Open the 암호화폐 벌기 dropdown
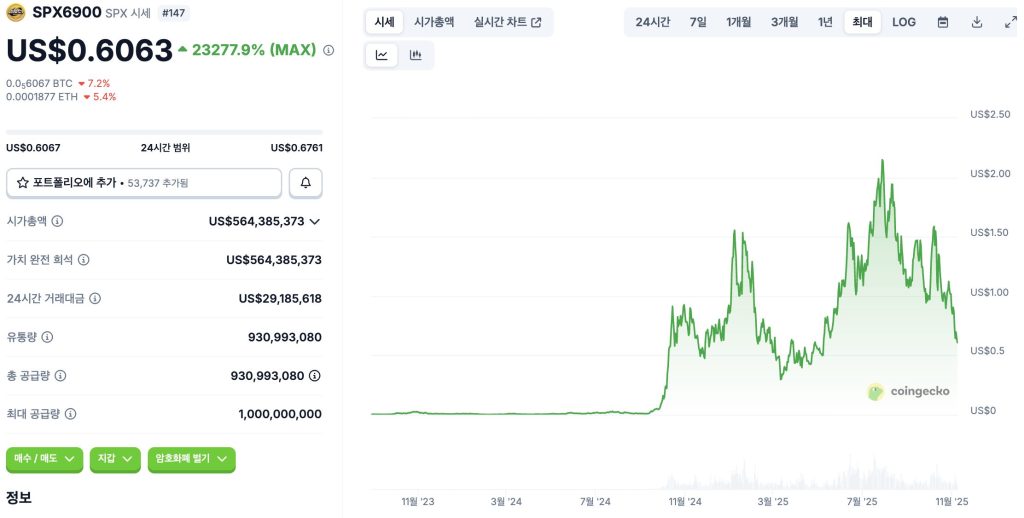Image resolution: width=1024 pixels, height=518 pixels. 191,459
